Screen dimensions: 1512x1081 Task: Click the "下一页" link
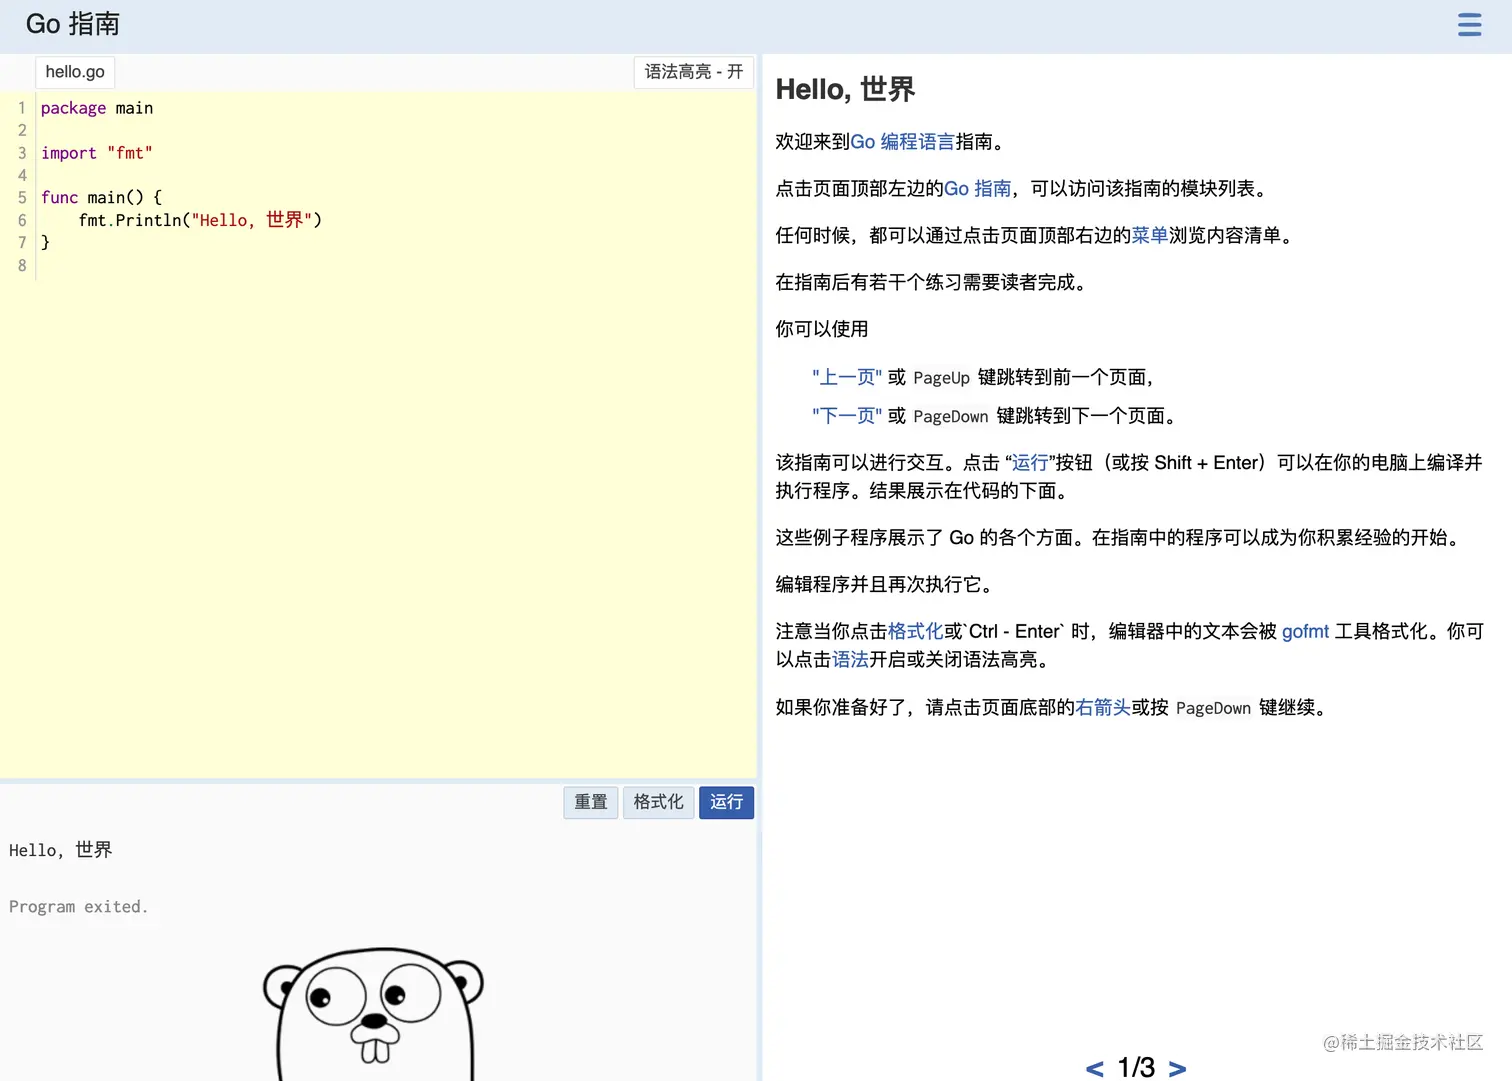(x=847, y=416)
